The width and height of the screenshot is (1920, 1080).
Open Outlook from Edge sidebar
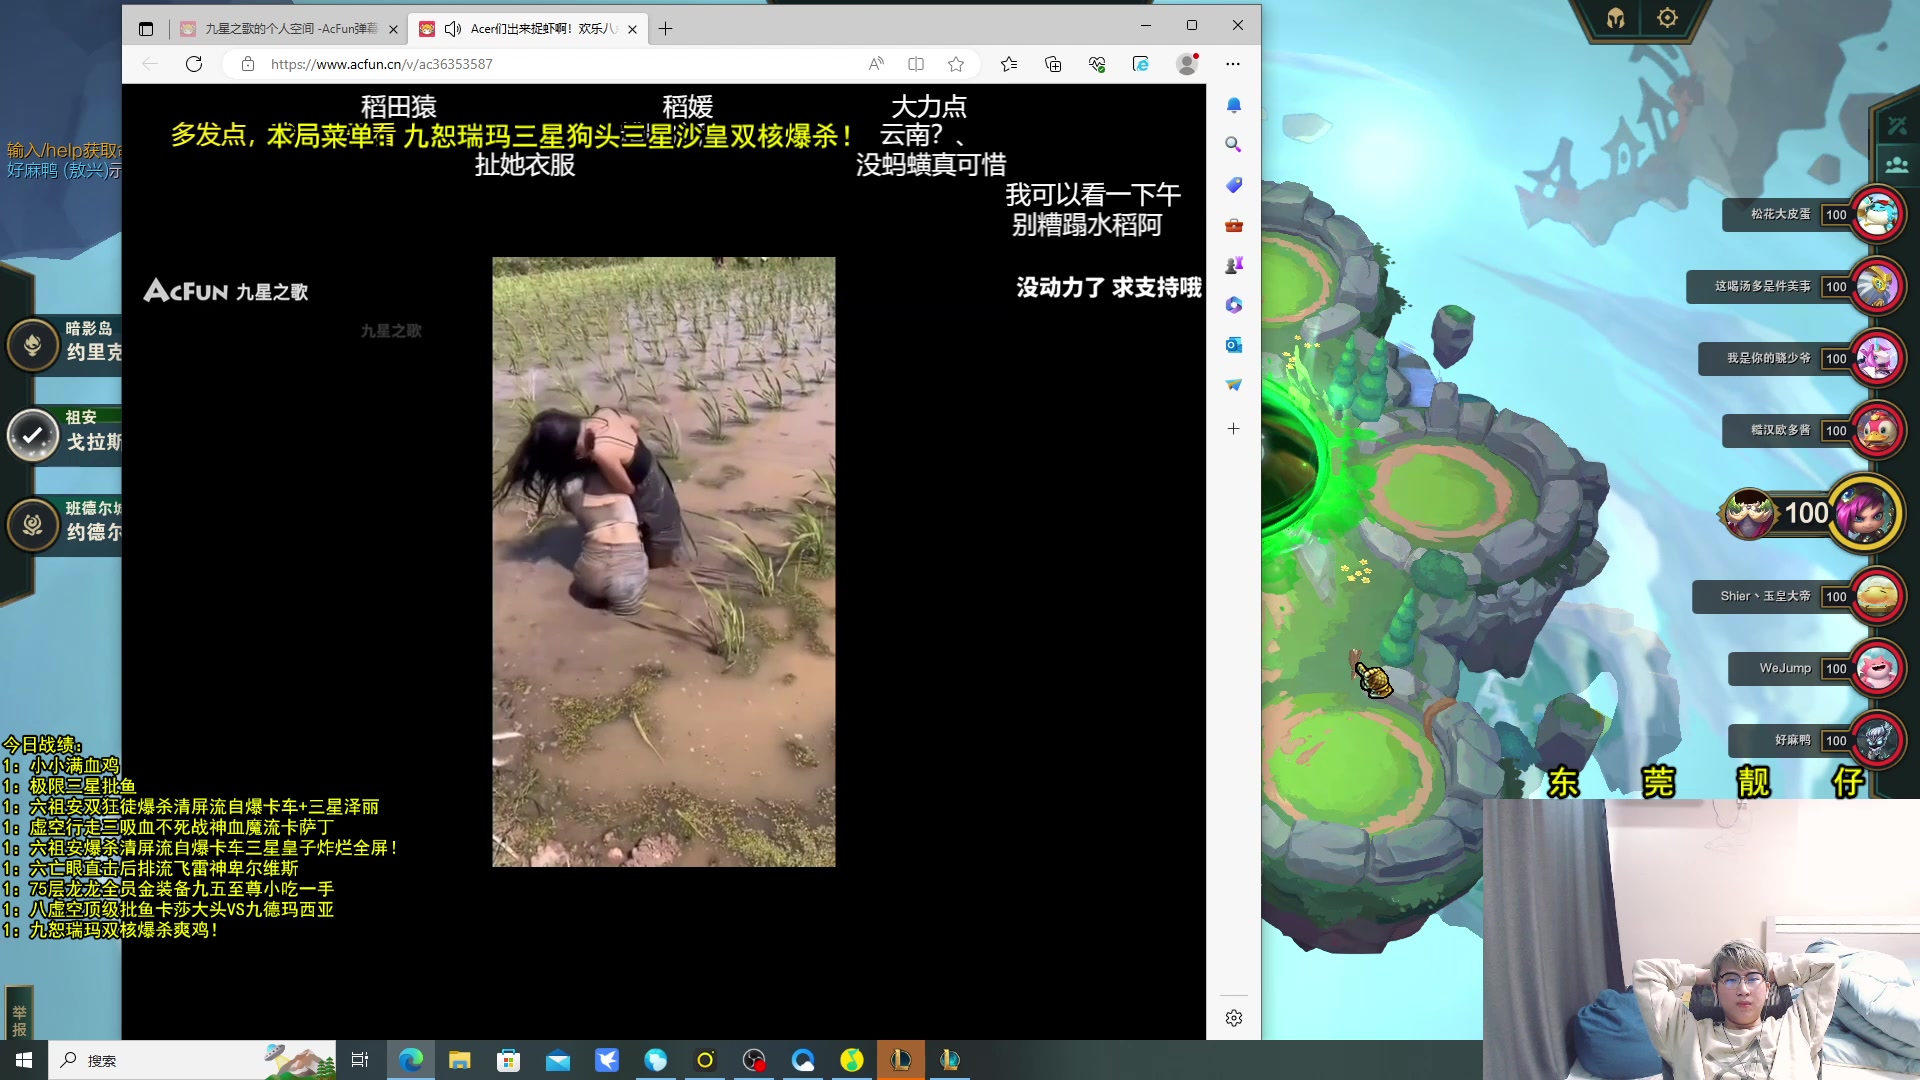coord(1234,345)
